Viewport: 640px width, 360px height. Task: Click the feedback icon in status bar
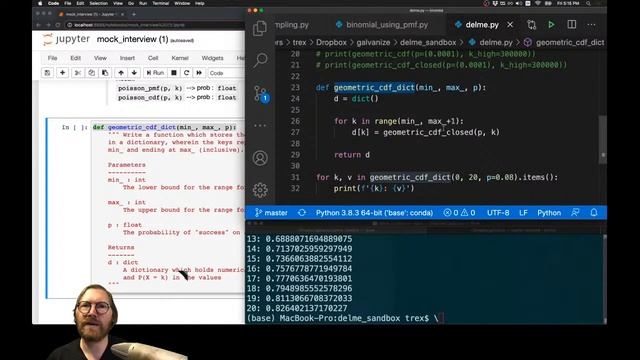coord(575,213)
